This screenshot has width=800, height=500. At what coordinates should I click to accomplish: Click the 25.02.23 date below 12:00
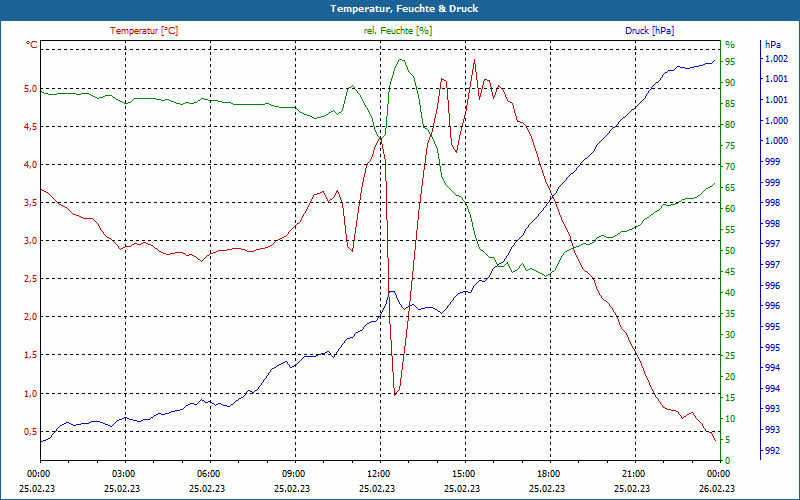(x=378, y=488)
